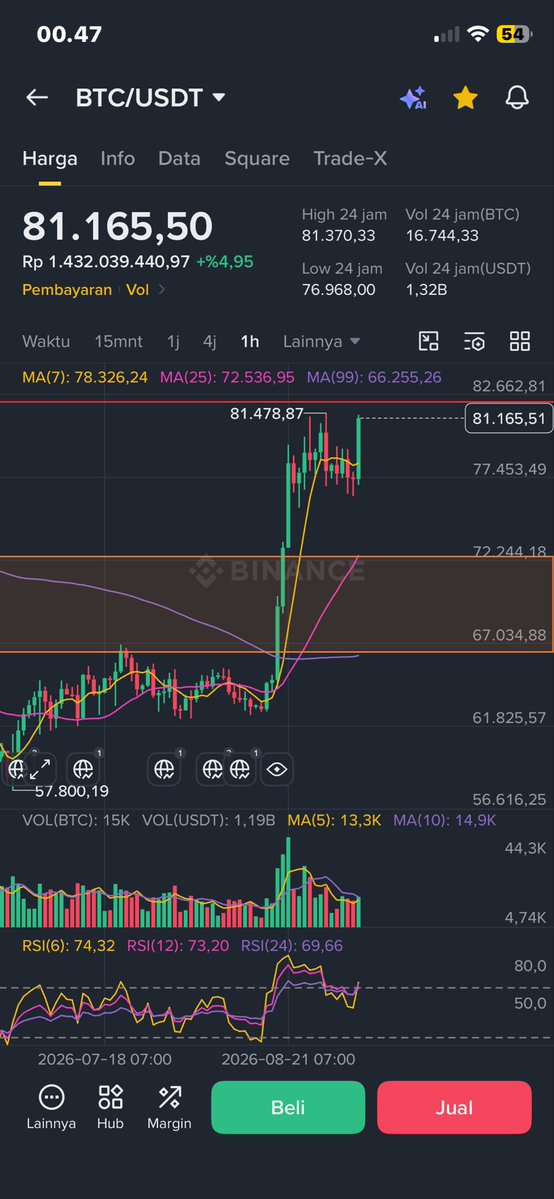Tap the Vol 24 jam(USDT) value 1,32B
The height and width of the screenshot is (1199, 554).
426,290
